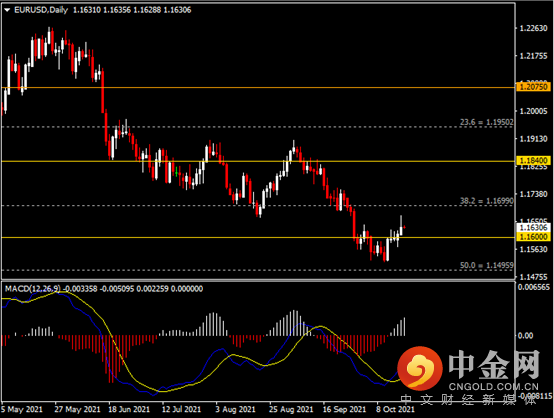Select the 1.18400 yellow price label

[534, 160]
